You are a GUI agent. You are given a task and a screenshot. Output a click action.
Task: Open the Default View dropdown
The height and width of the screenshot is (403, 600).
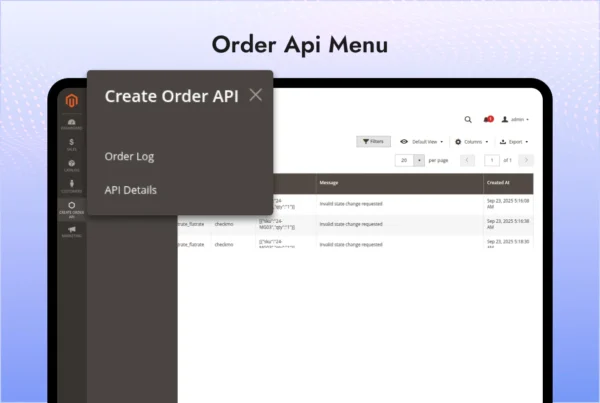tap(421, 142)
